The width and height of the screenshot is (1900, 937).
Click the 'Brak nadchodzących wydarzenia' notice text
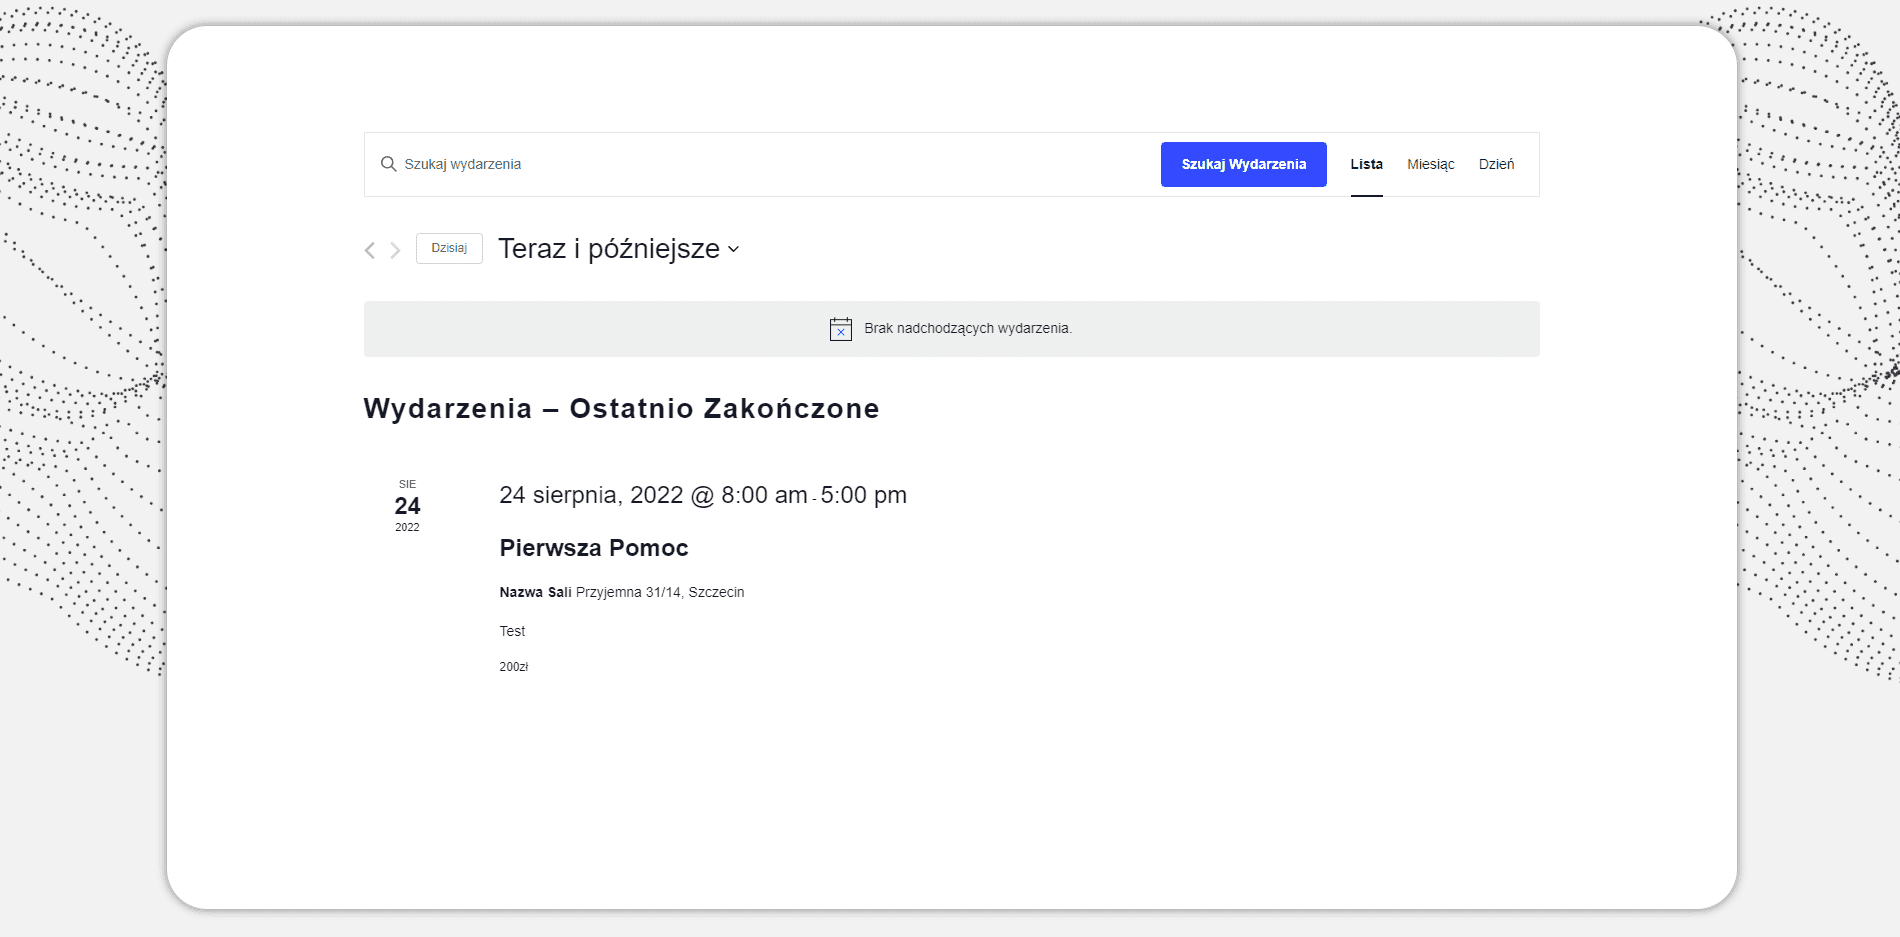coord(967,329)
